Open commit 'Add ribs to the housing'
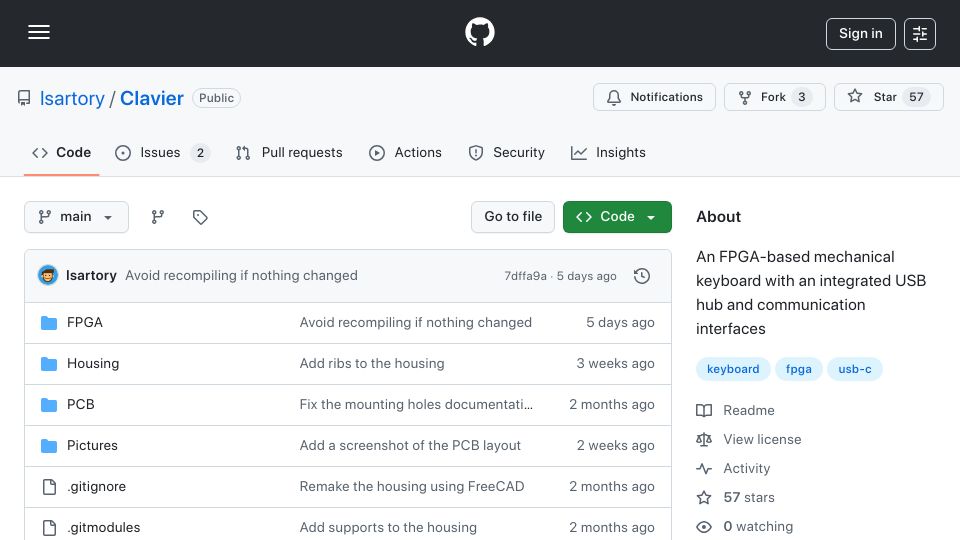This screenshot has width=960, height=540. pos(372,364)
